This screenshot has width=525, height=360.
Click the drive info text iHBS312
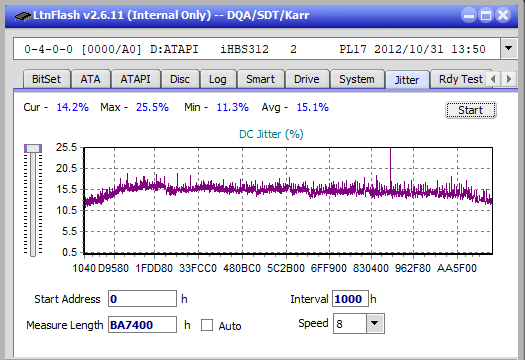(244, 49)
